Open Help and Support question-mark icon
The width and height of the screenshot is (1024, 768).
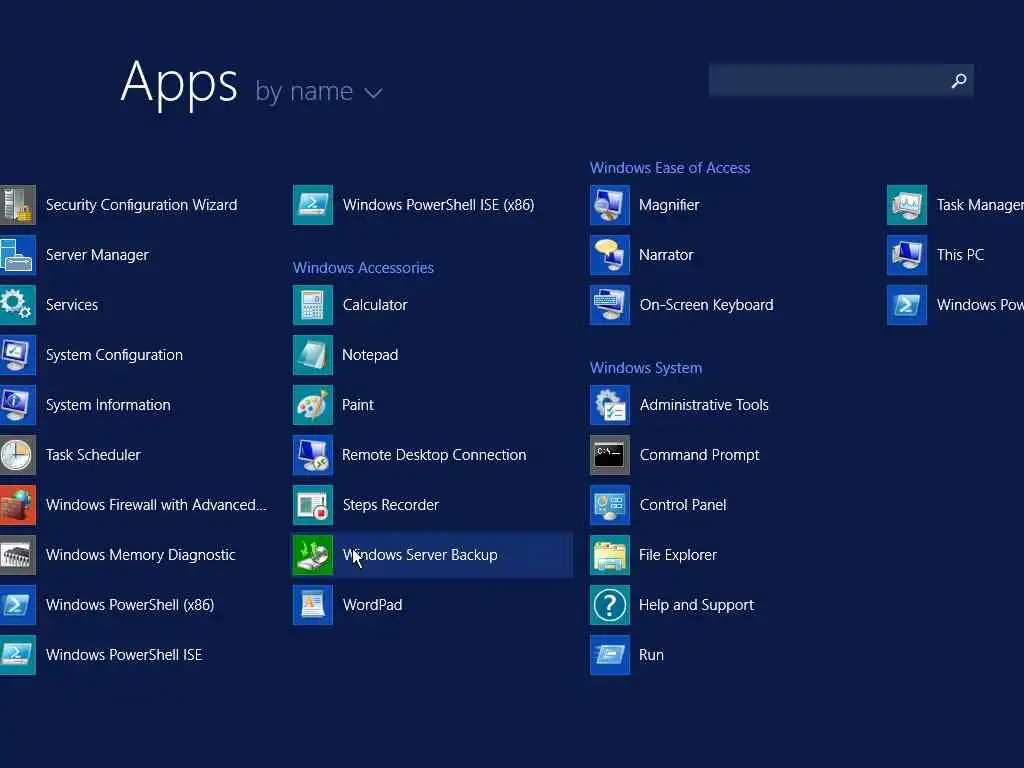tap(610, 605)
